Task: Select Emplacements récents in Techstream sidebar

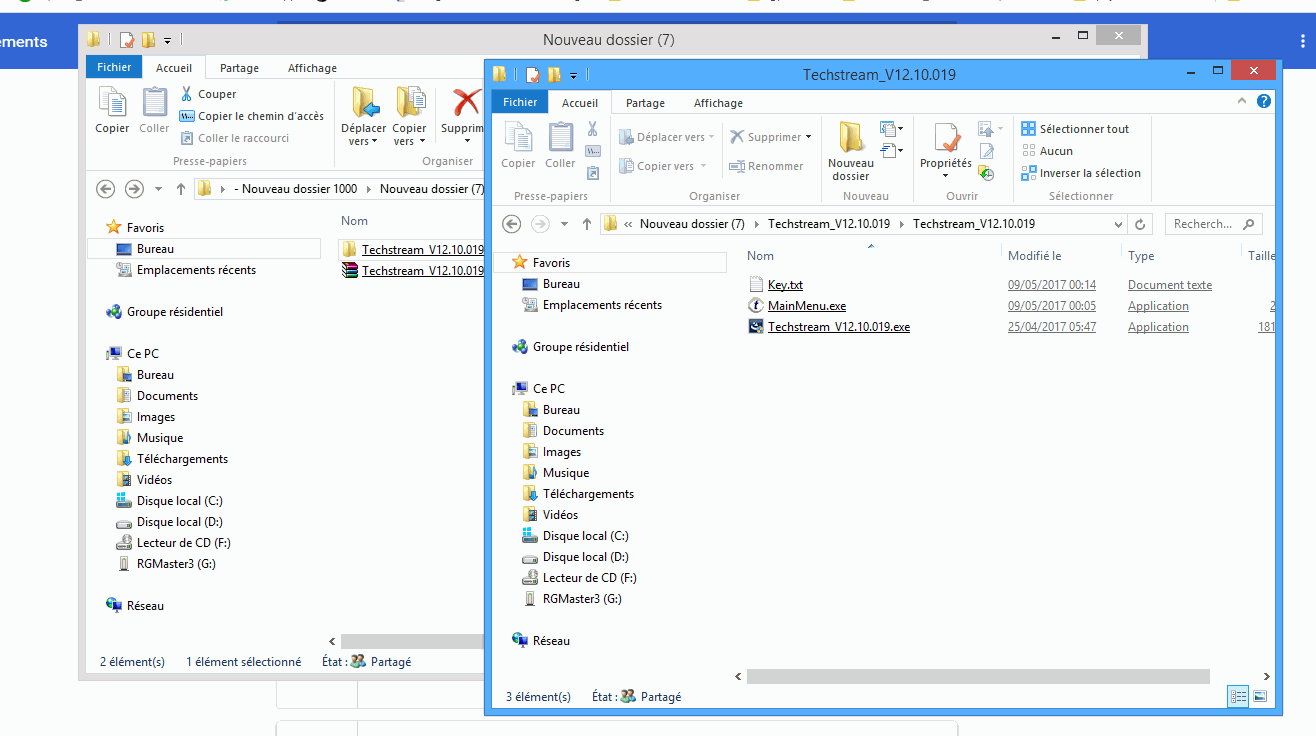Action: [591, 305]
